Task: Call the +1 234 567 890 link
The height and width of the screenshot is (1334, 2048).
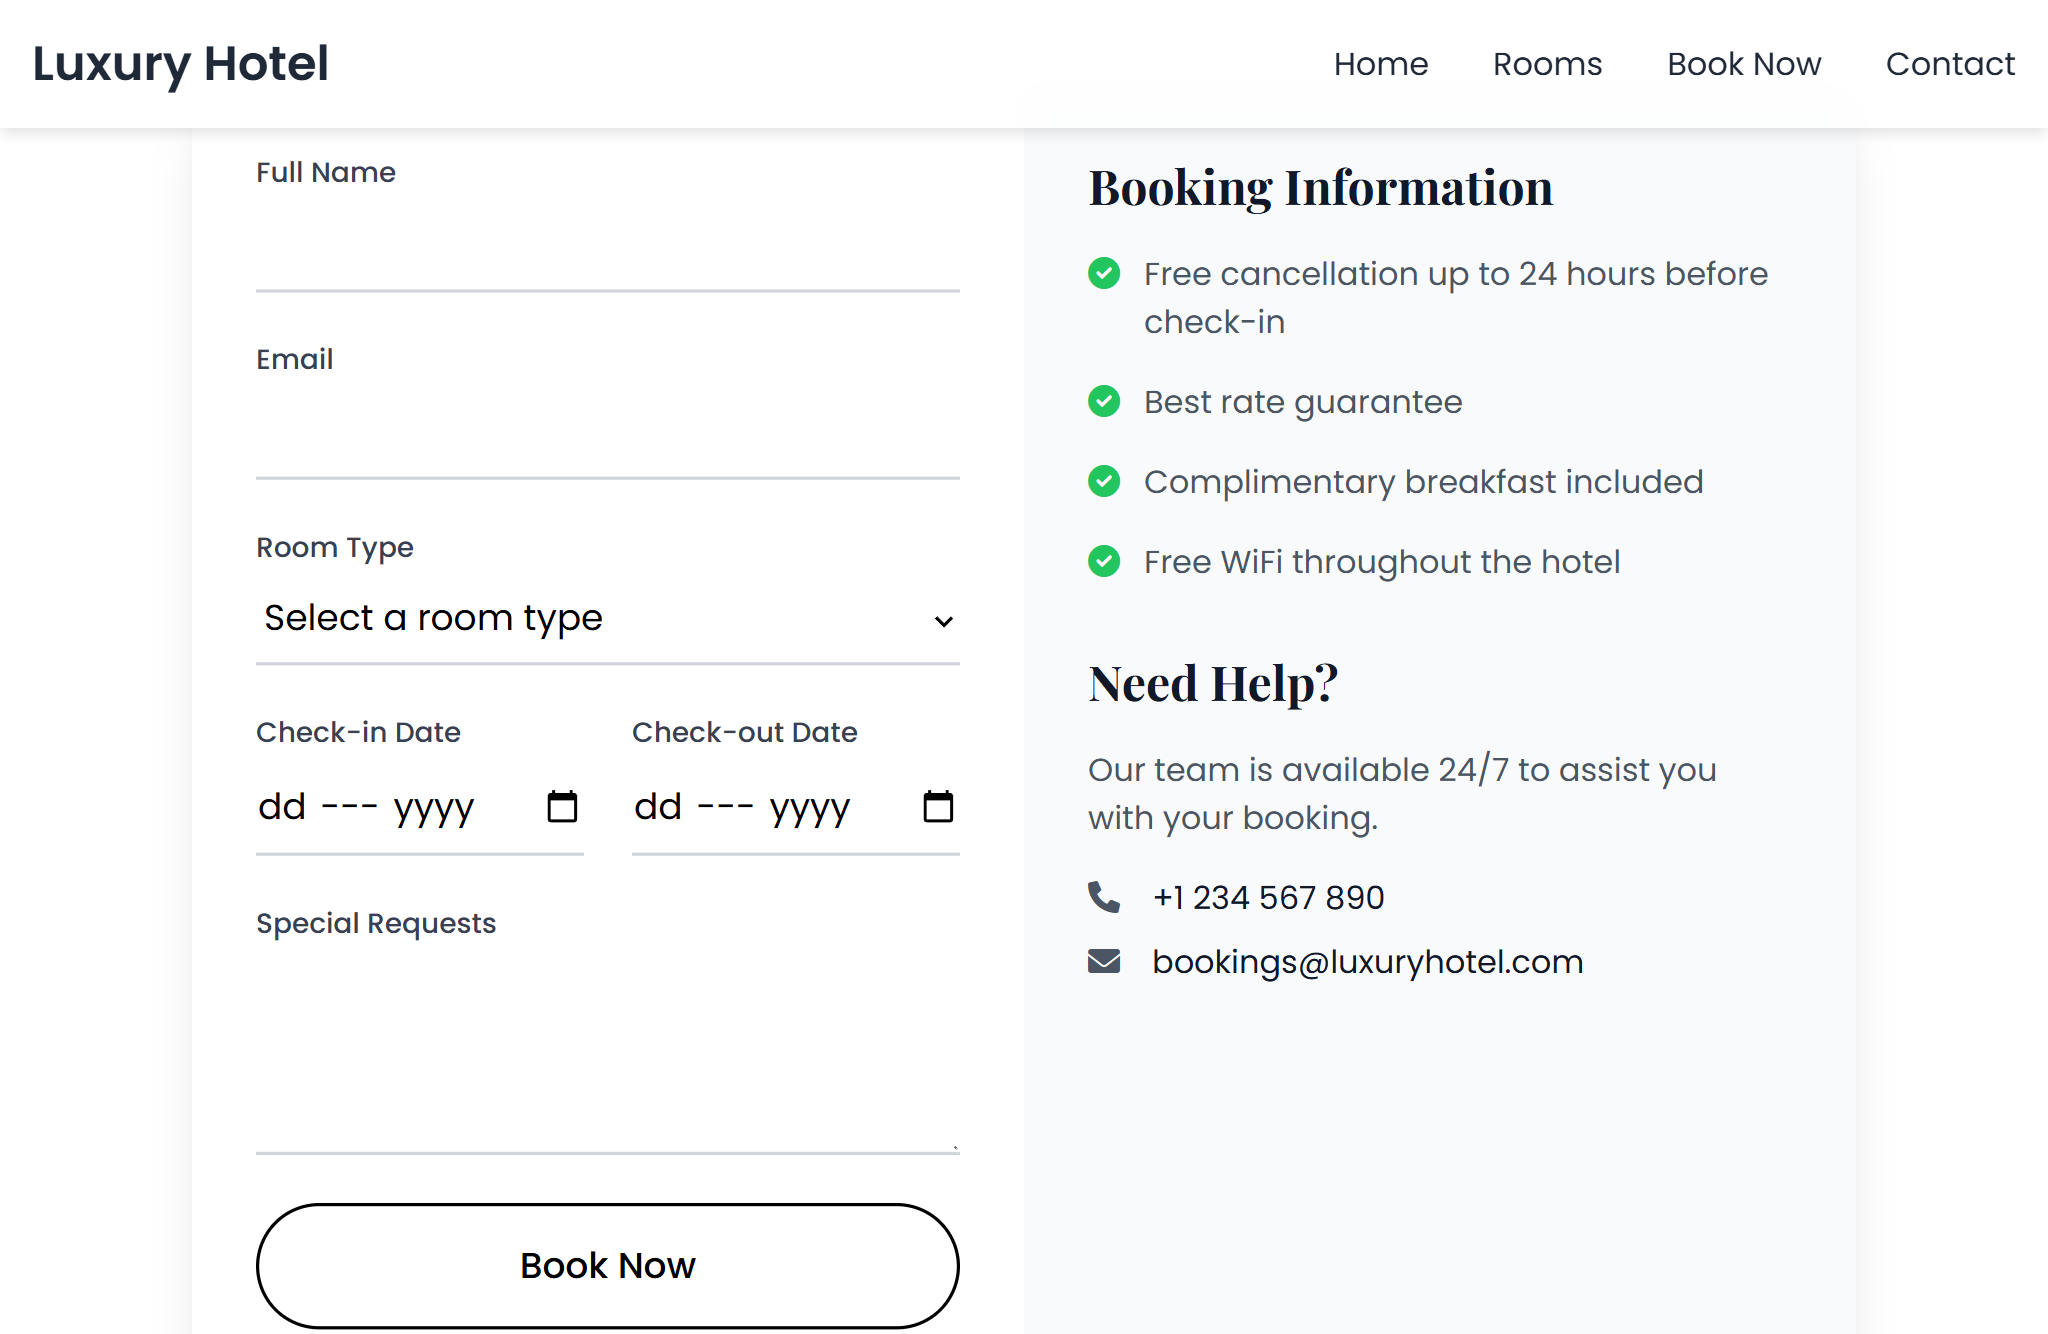Action: 1268,897
